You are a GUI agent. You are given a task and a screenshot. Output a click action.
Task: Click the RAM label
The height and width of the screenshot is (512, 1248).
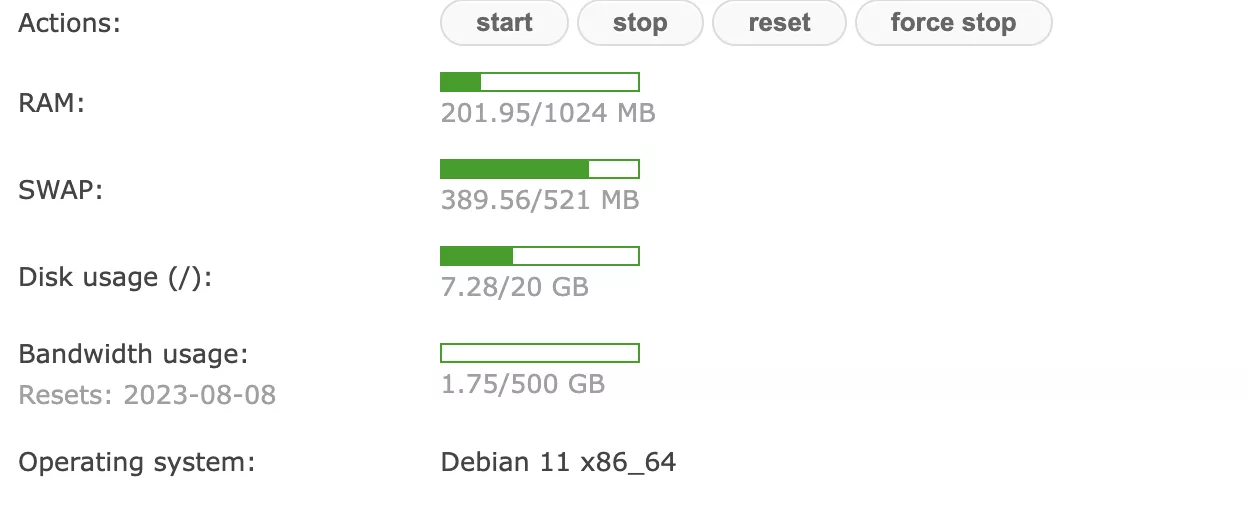click(x=51, y=103)
